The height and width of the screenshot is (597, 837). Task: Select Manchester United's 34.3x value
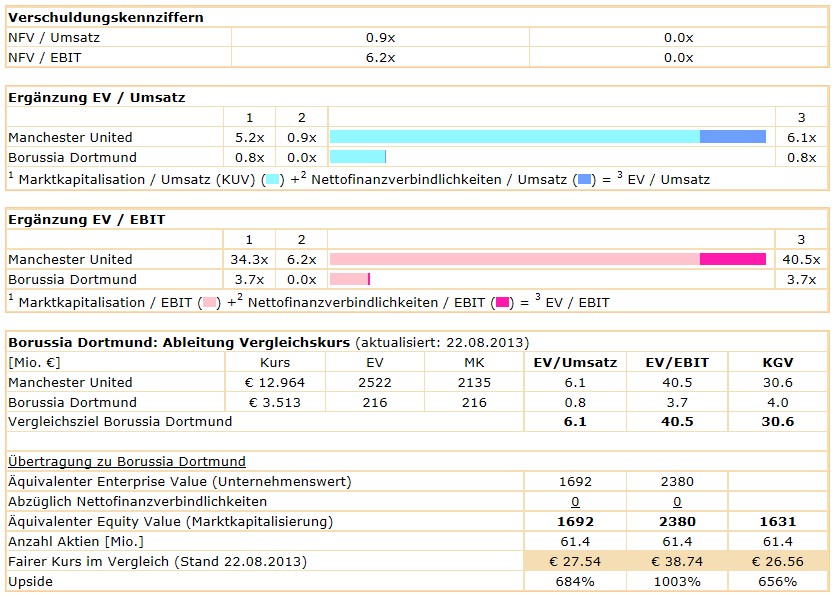pyautogui.click(x=249, y=260)
